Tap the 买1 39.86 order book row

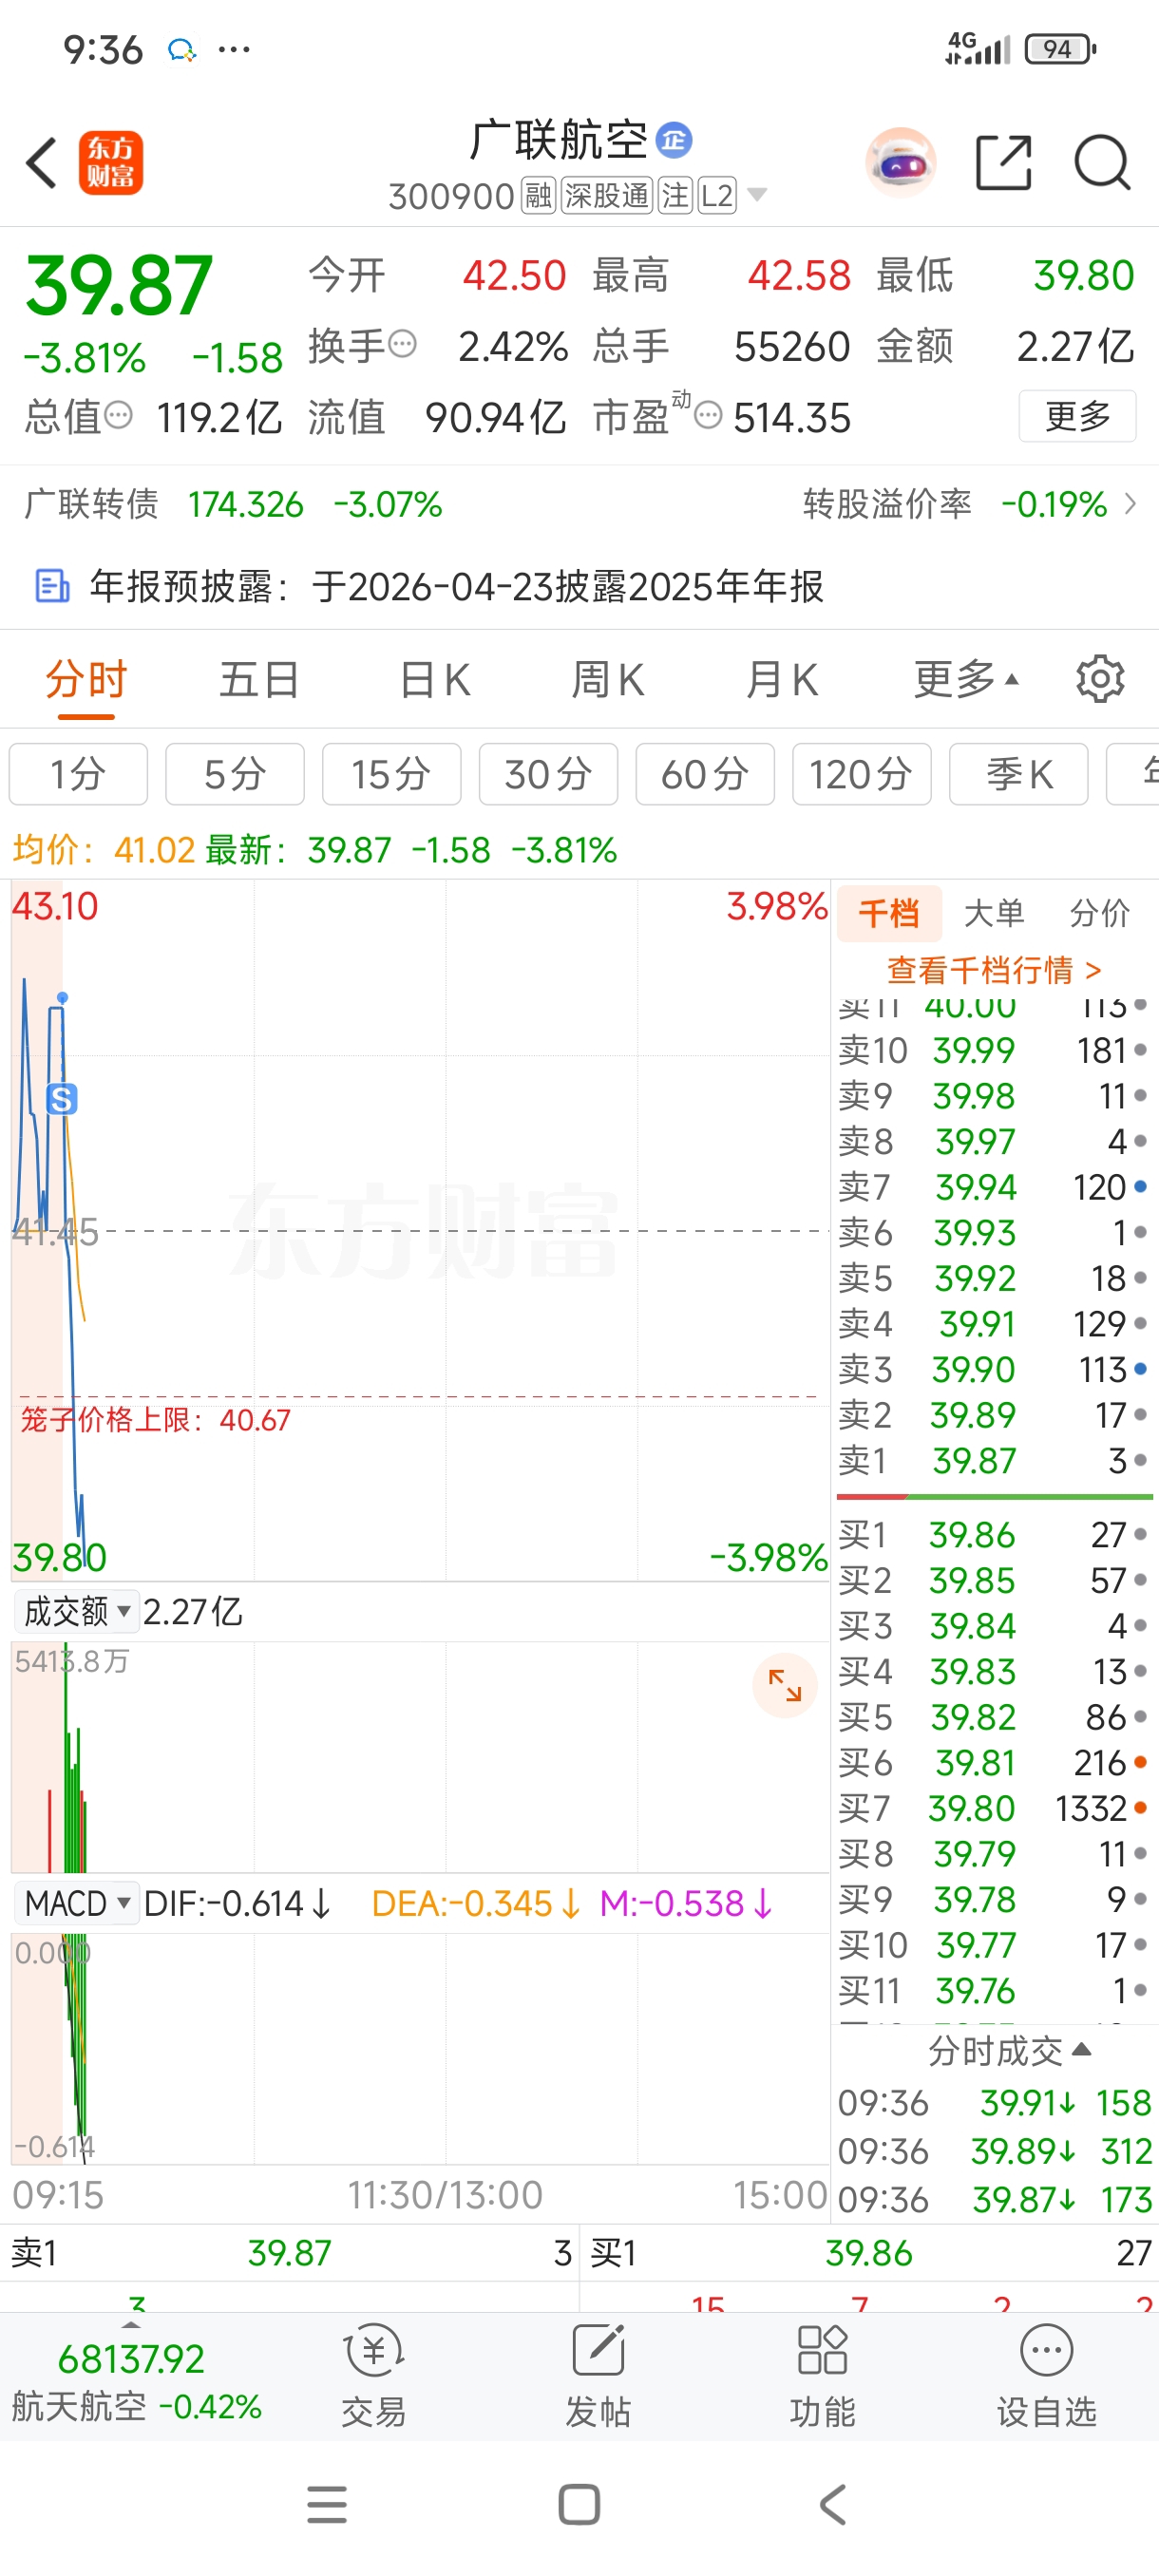993,1535
